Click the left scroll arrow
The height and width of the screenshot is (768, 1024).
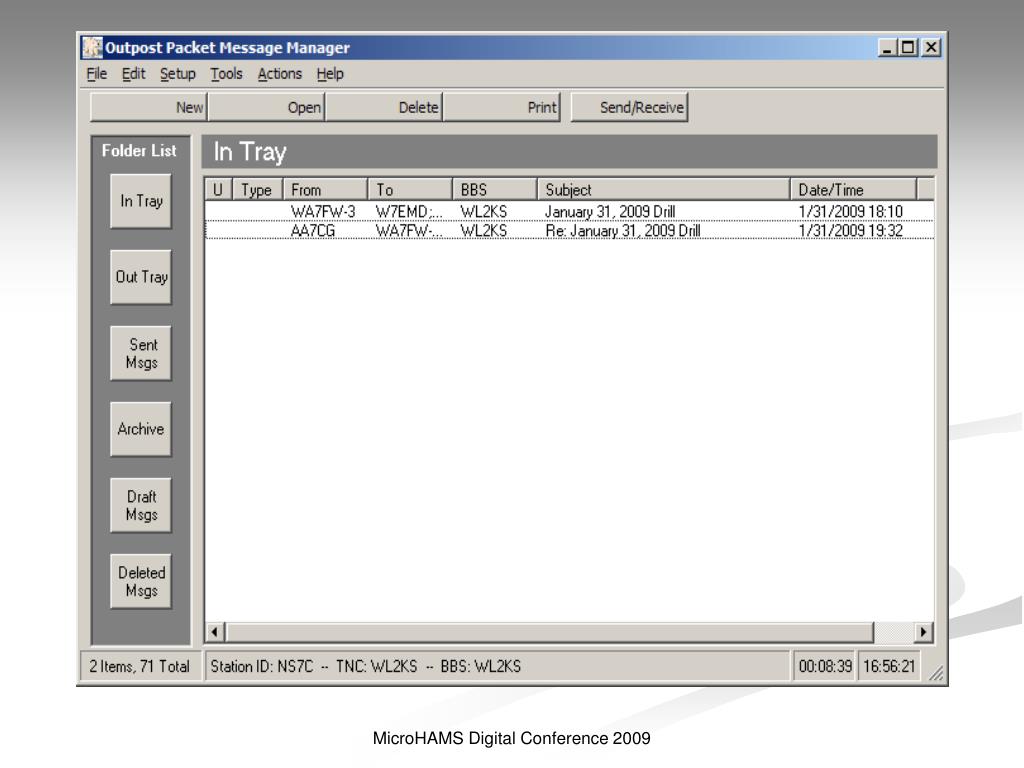(x=215, y=632)
